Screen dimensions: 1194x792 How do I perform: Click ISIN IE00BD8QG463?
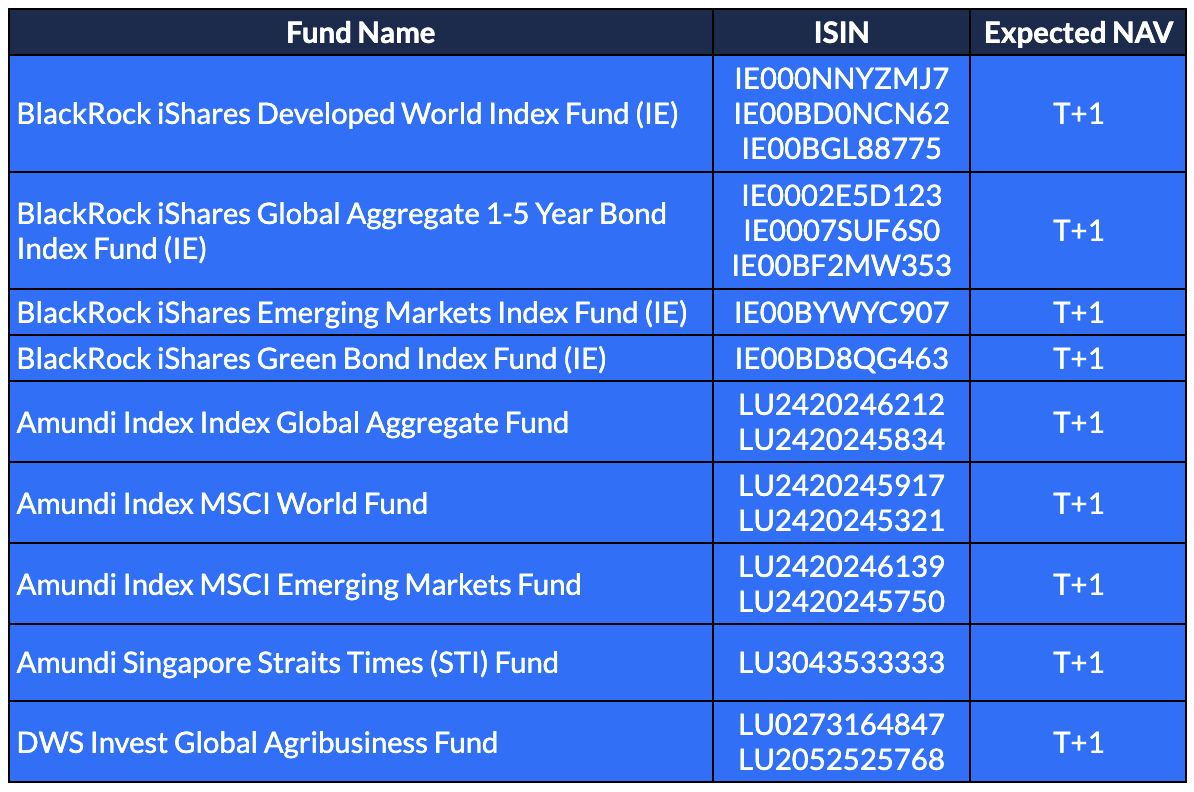841,358
